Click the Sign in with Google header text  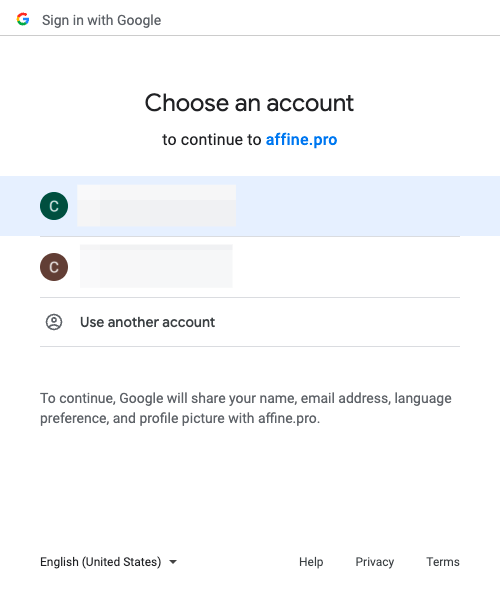(102, 20)
